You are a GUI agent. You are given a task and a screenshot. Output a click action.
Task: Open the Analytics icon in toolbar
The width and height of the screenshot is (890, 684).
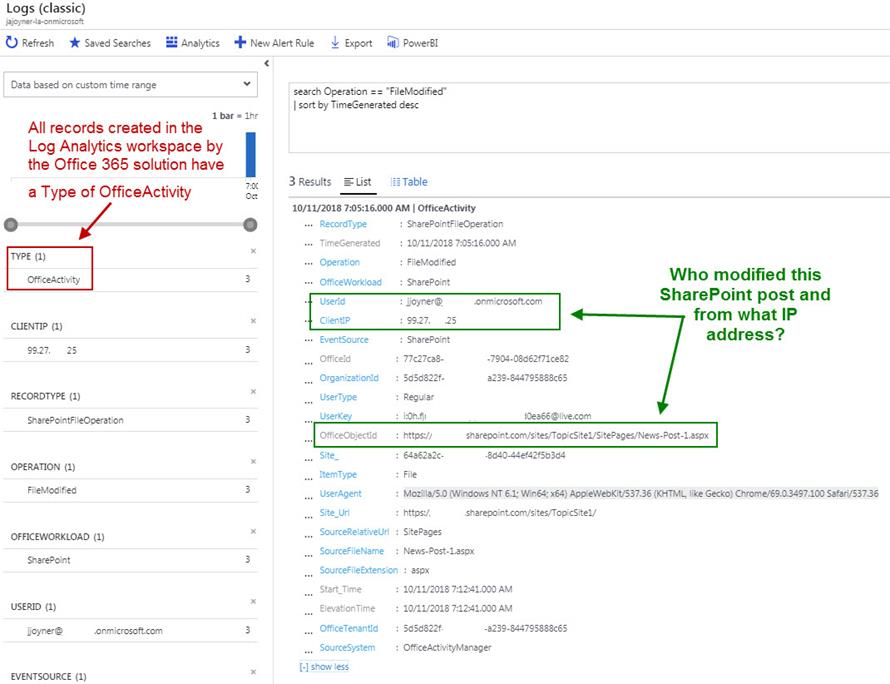[x=172, y=43]
